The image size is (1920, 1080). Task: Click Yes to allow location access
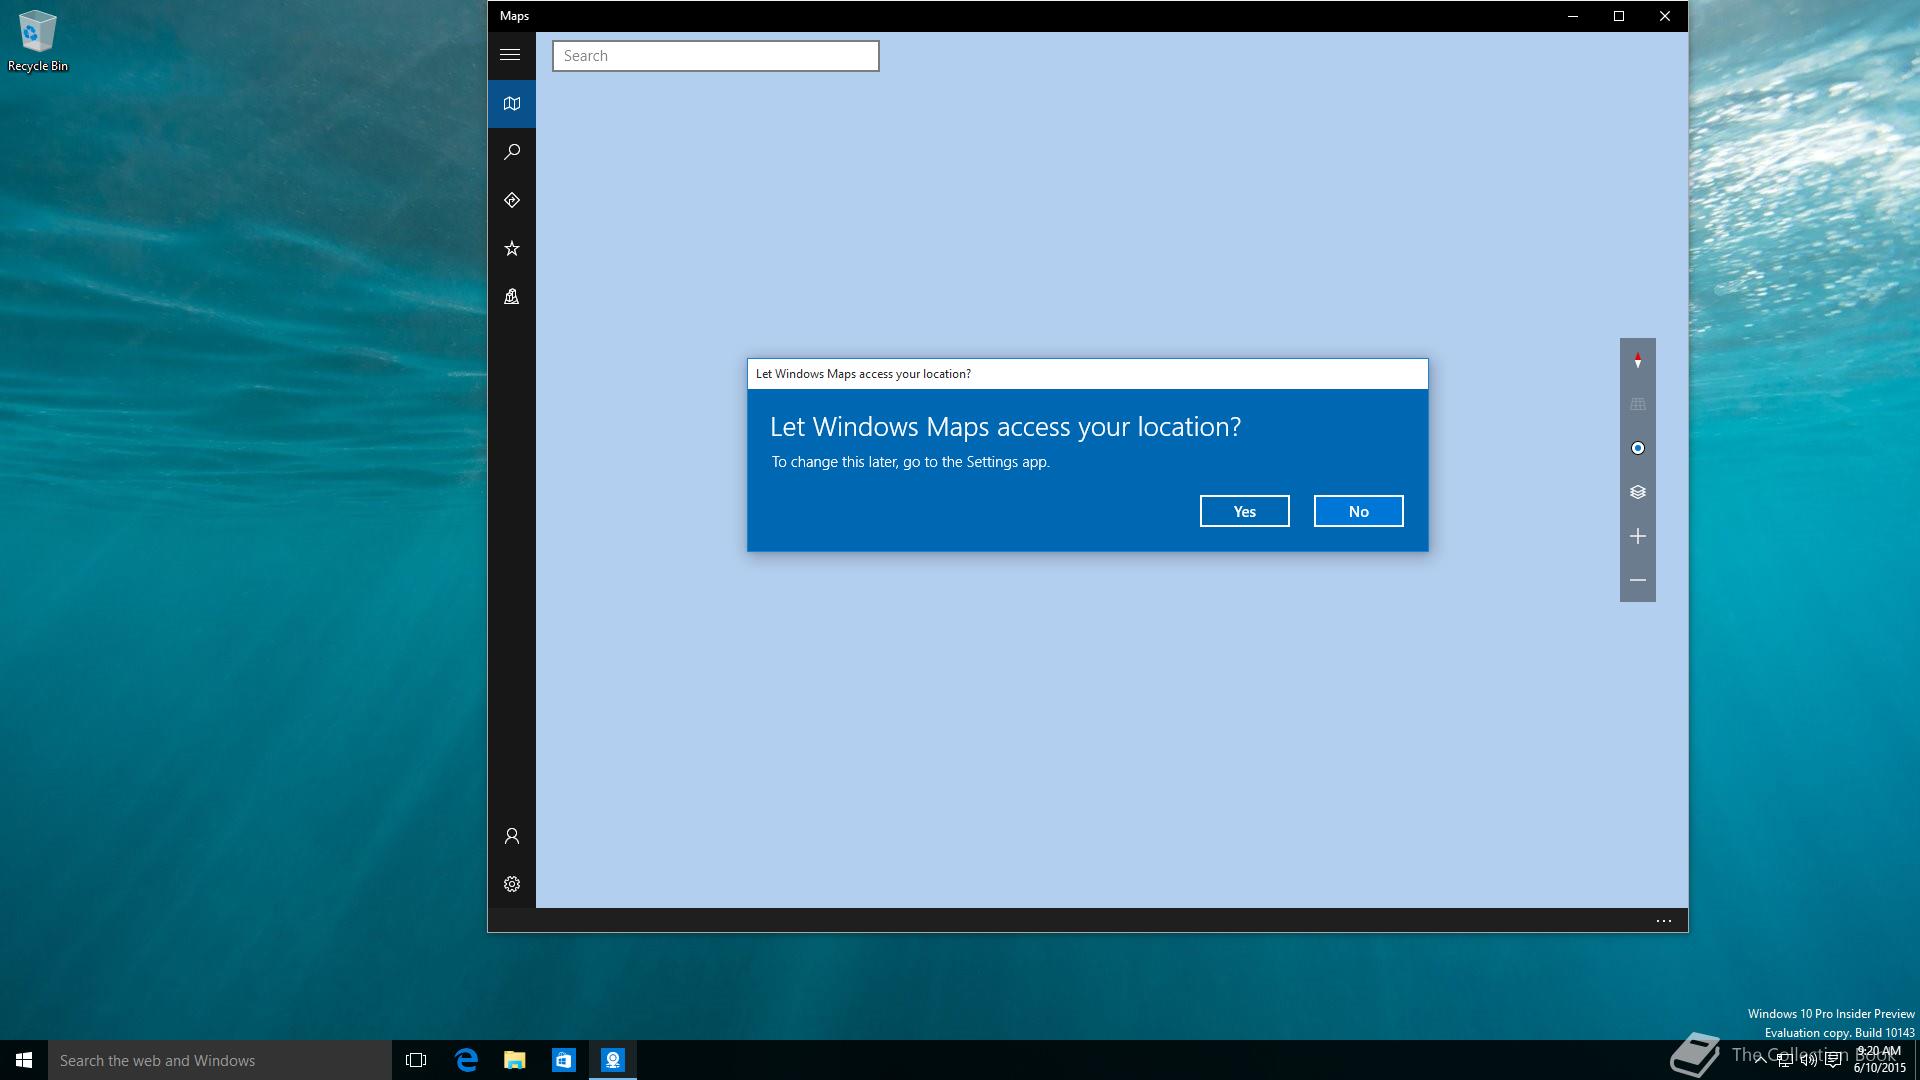pyautogui.click(x=1244, y=511)
